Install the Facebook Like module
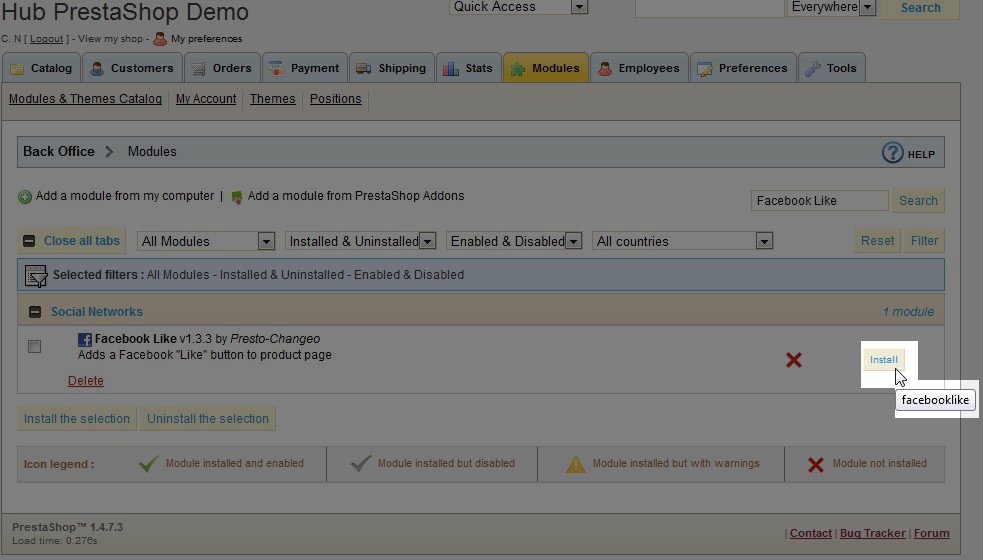The height and width of the screenshot is (560, 983). point(884,360)
